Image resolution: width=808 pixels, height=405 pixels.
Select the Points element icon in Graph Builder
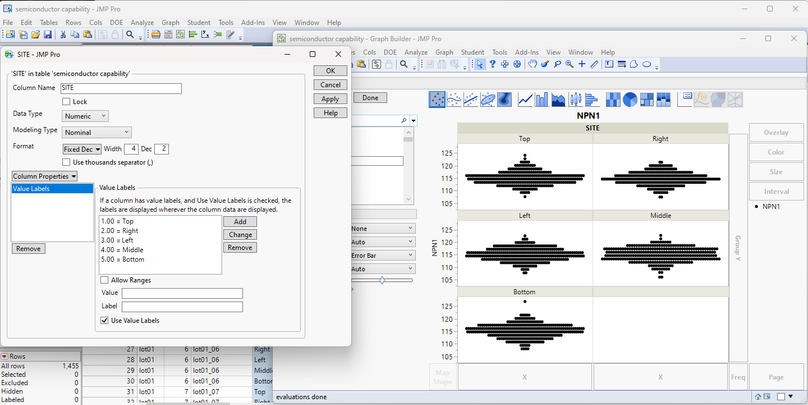coord(437,99)
